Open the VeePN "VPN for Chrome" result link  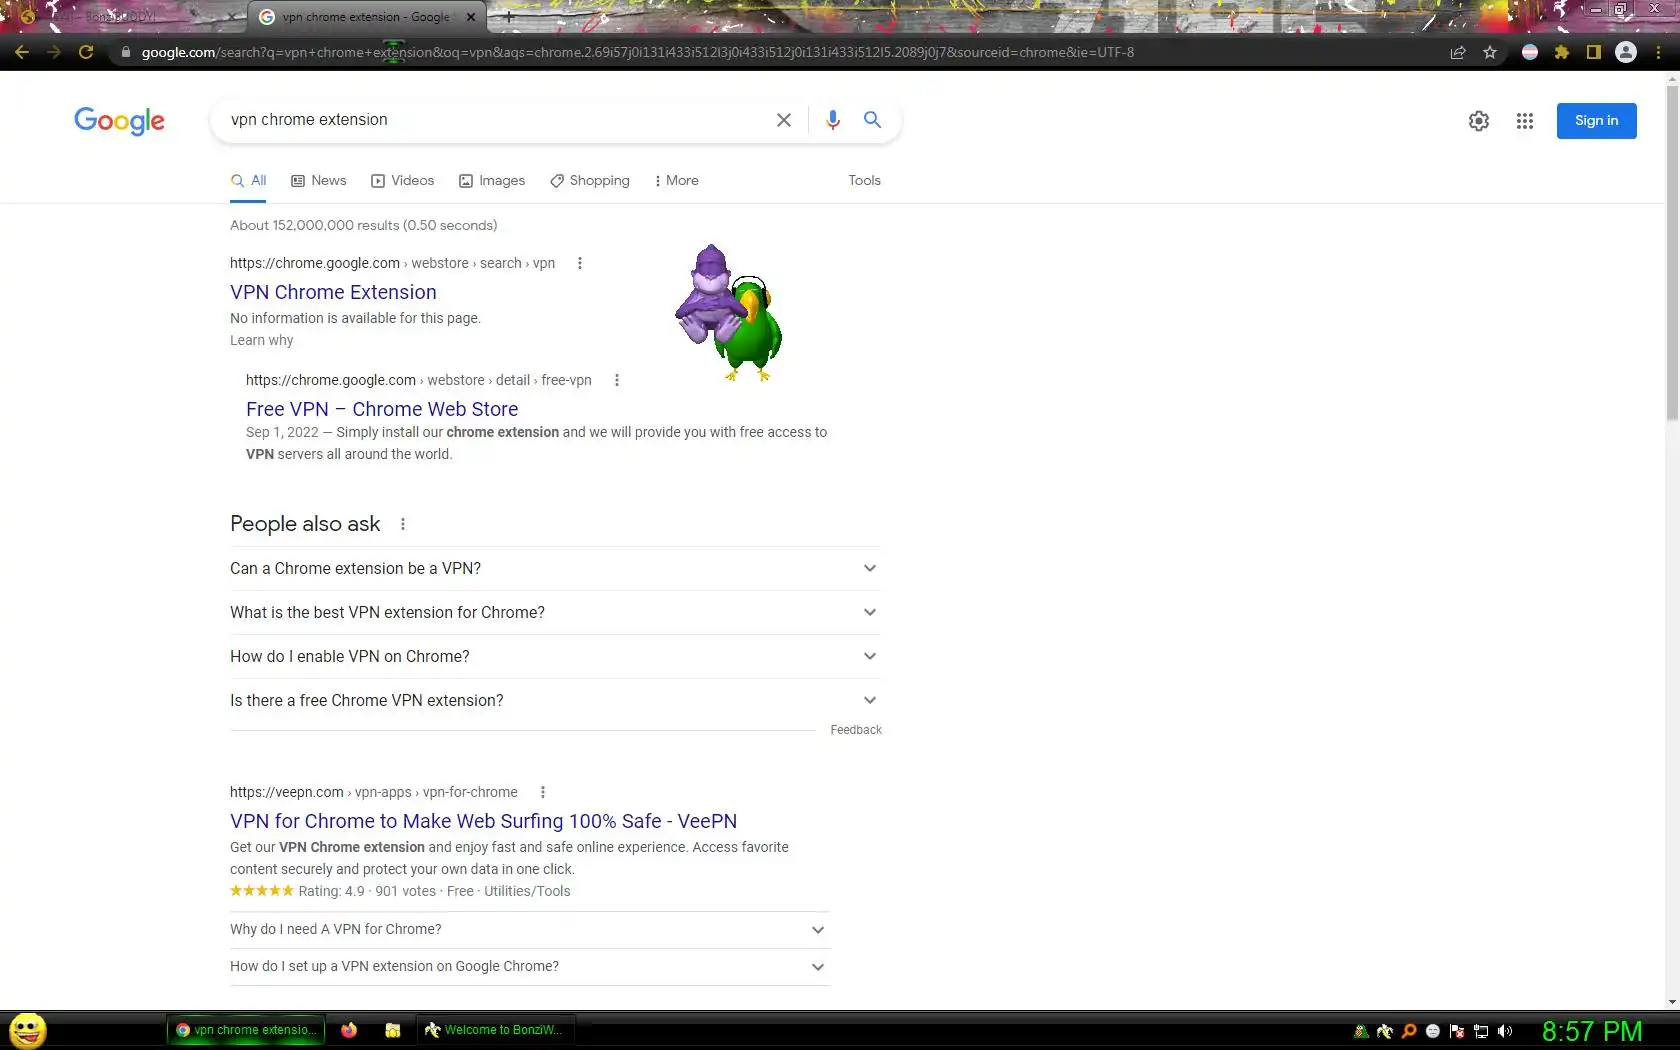pos(483,821)
